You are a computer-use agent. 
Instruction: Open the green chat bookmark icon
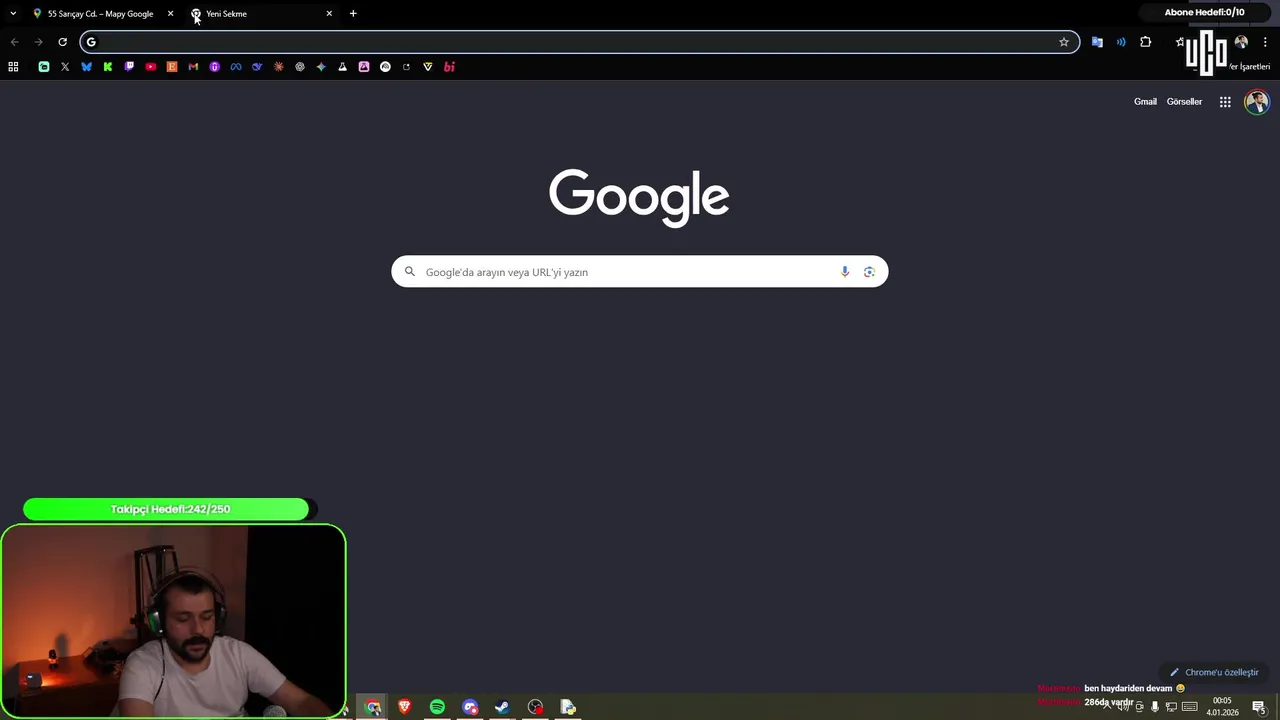[44, 67]
